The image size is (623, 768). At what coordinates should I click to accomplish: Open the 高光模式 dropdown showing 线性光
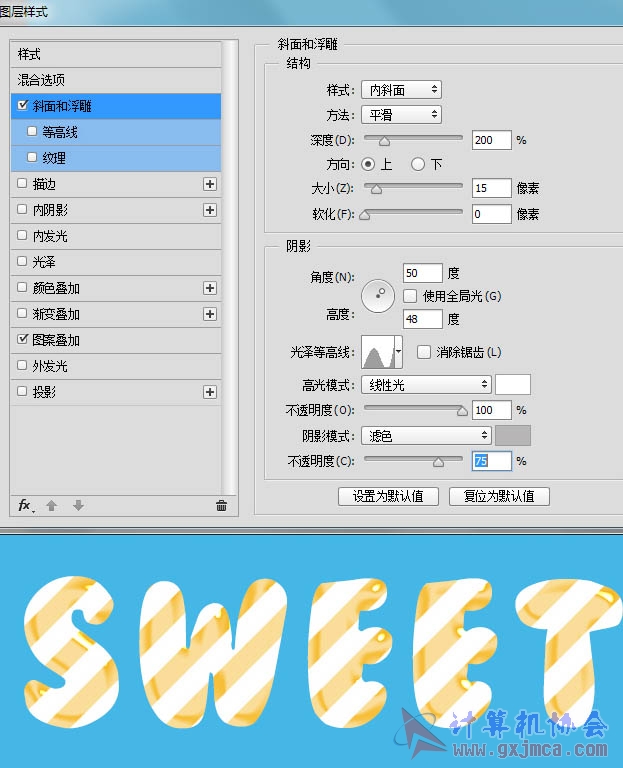(x=426, y=385)
